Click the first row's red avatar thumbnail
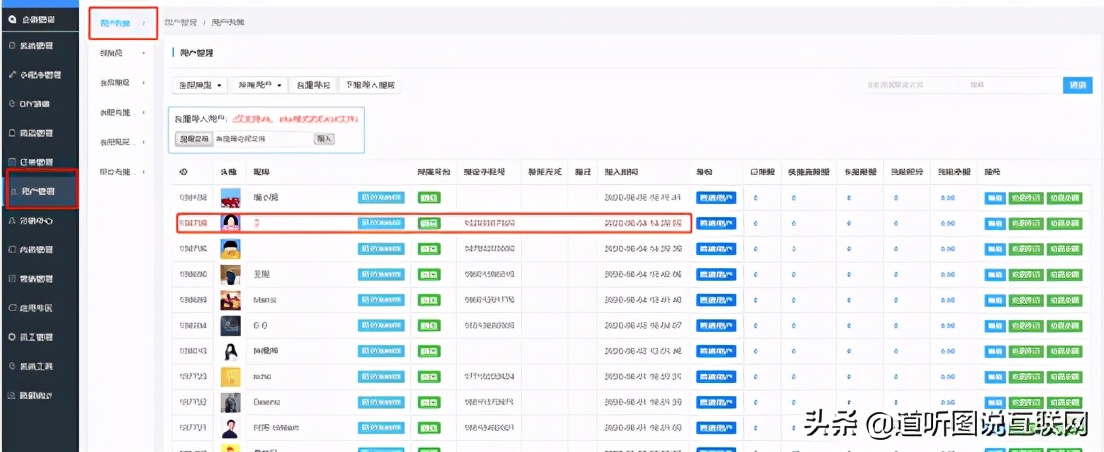 tap(230, 197)
